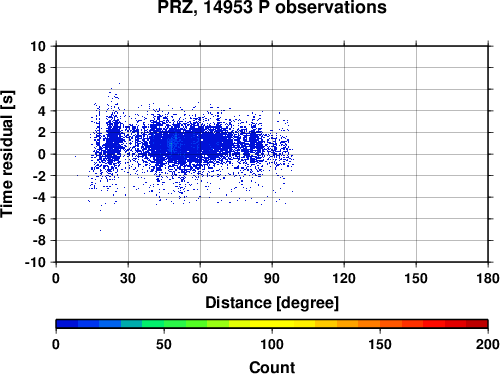Image resolution: width=500 pixels, height=374 pixels.
Task: Click the y-axis tick label '-2'
Action: click(39, 176)
